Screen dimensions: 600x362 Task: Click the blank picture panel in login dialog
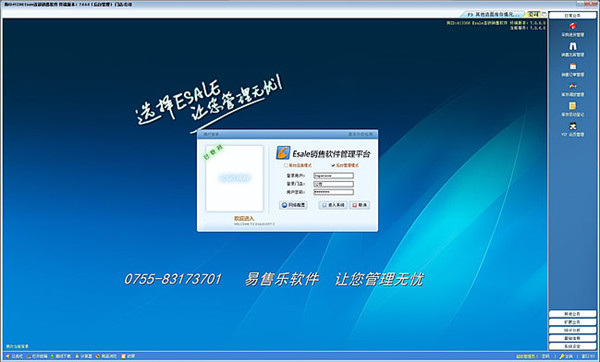pos(235,178)
